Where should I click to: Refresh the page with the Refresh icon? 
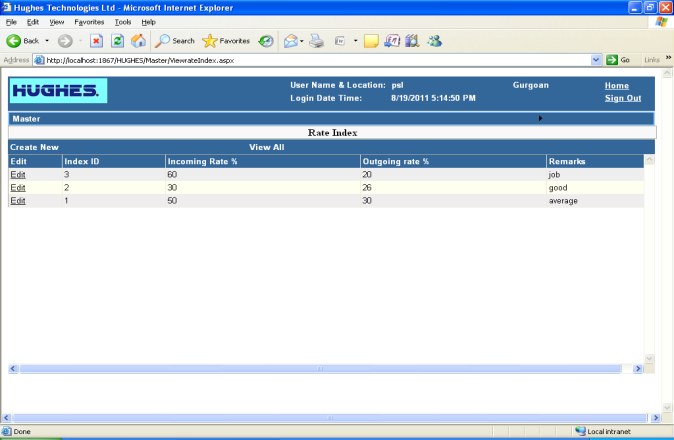pyautogui.click(x=117, y=41)
